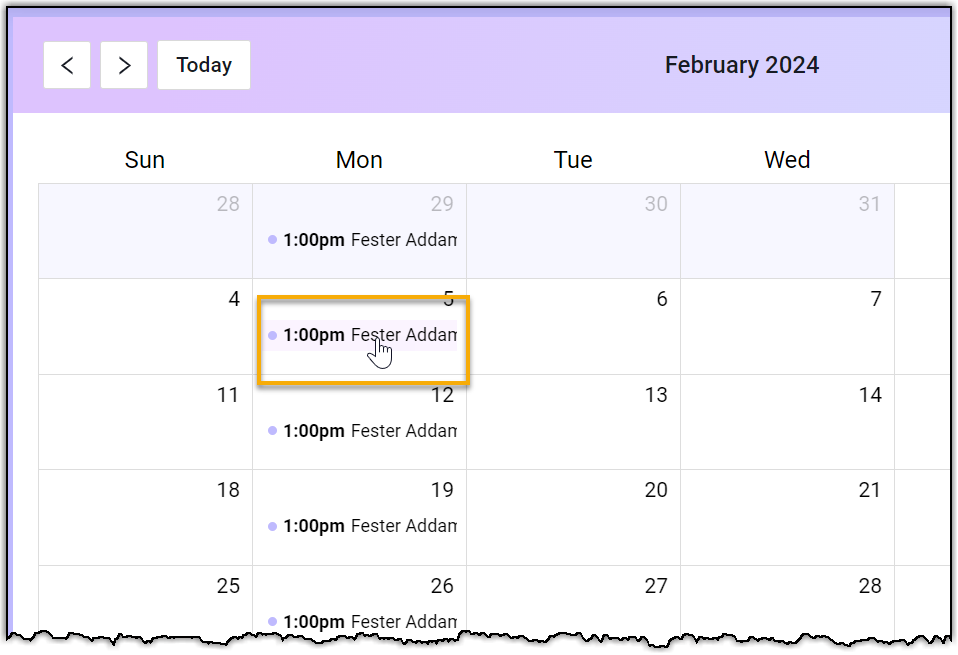
Task: Select Sunday February 18 date cell
Action: [x=145, y=518]
